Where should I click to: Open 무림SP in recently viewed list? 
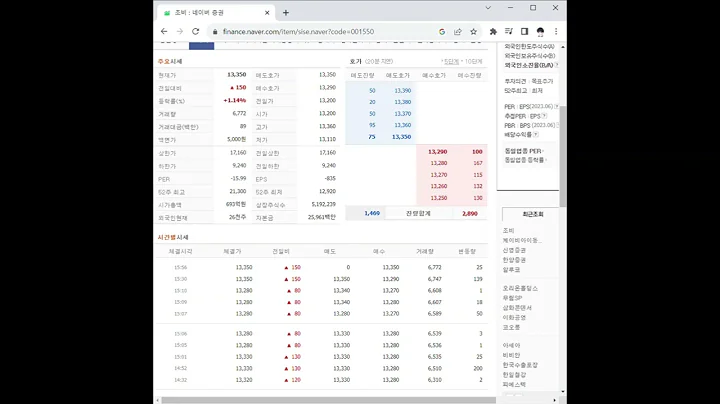coord(512,298)
